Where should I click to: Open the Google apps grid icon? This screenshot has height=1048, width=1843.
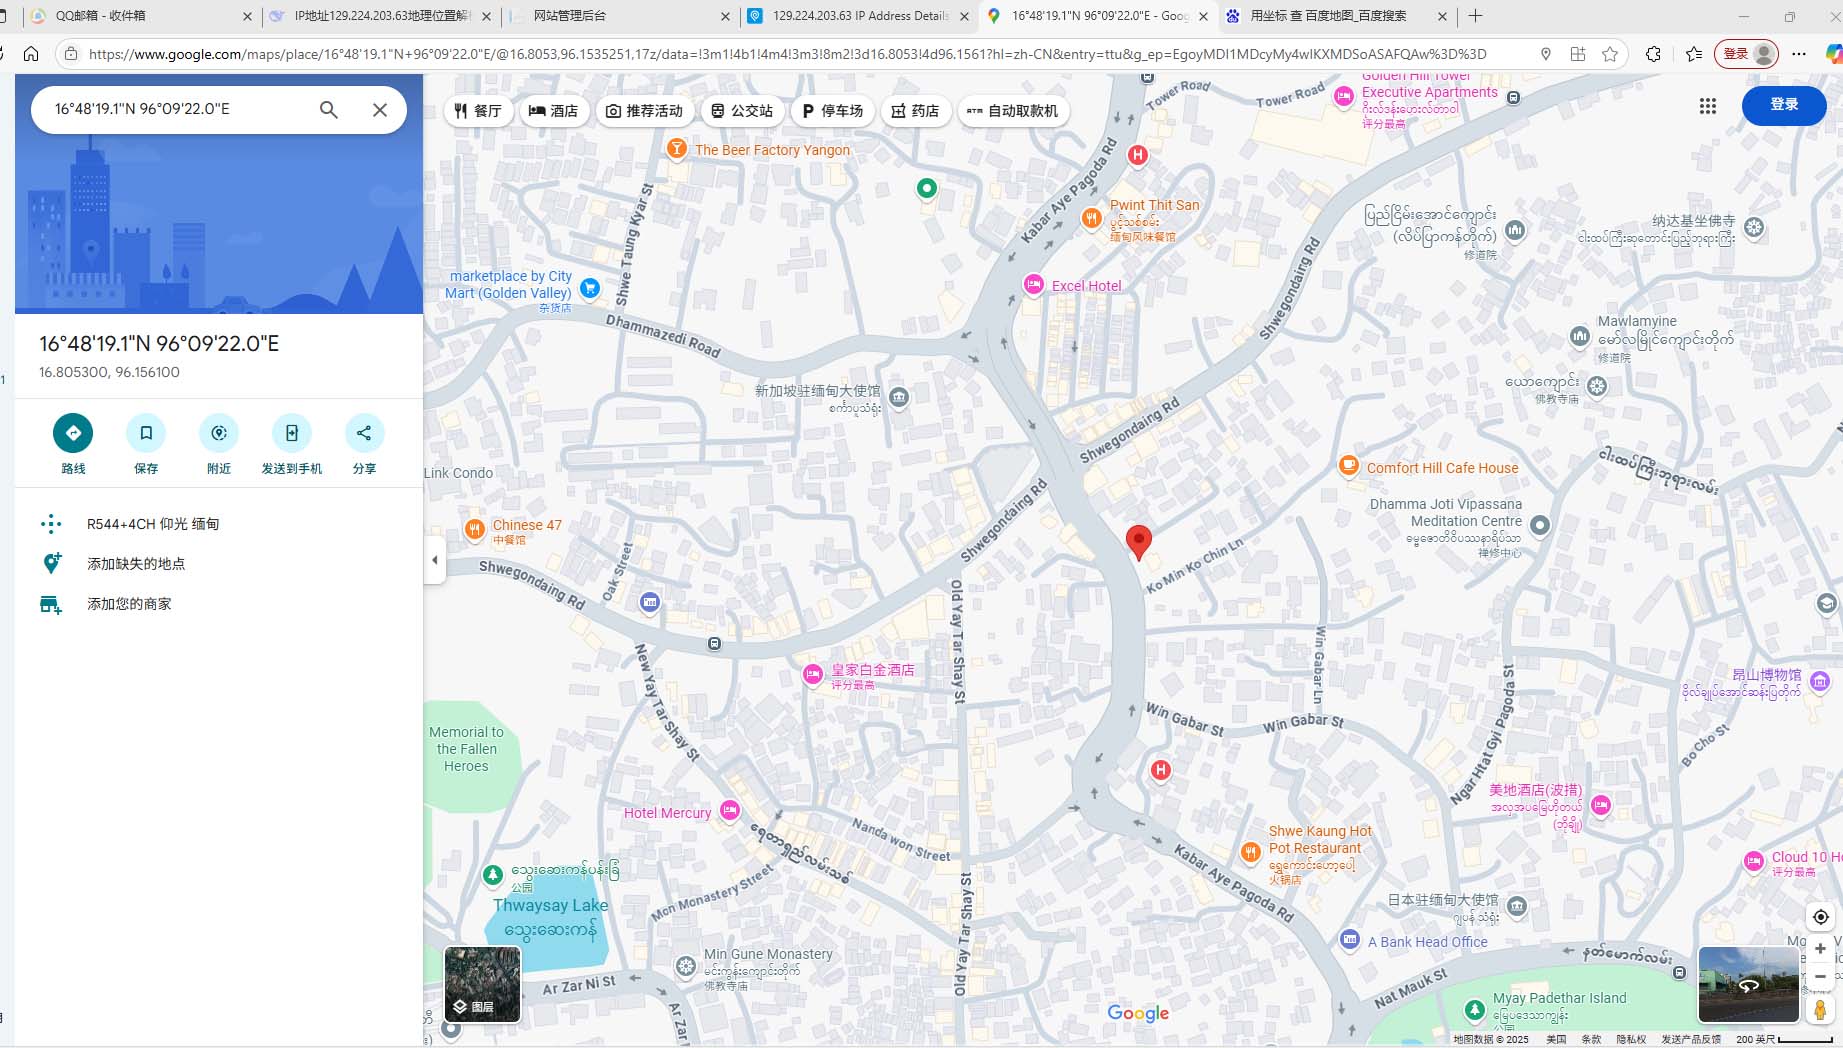pos(1708,106)
